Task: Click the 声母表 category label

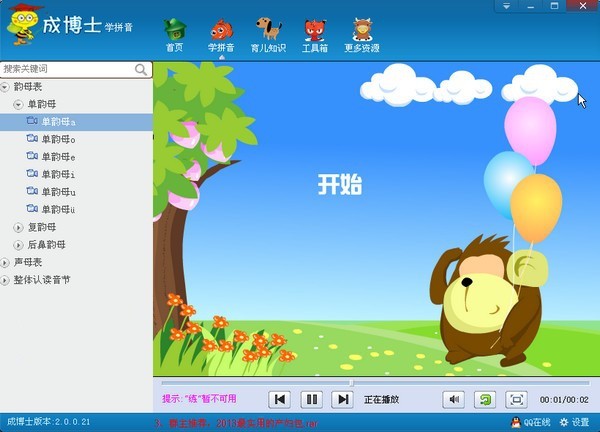Action: coord(28,262)
